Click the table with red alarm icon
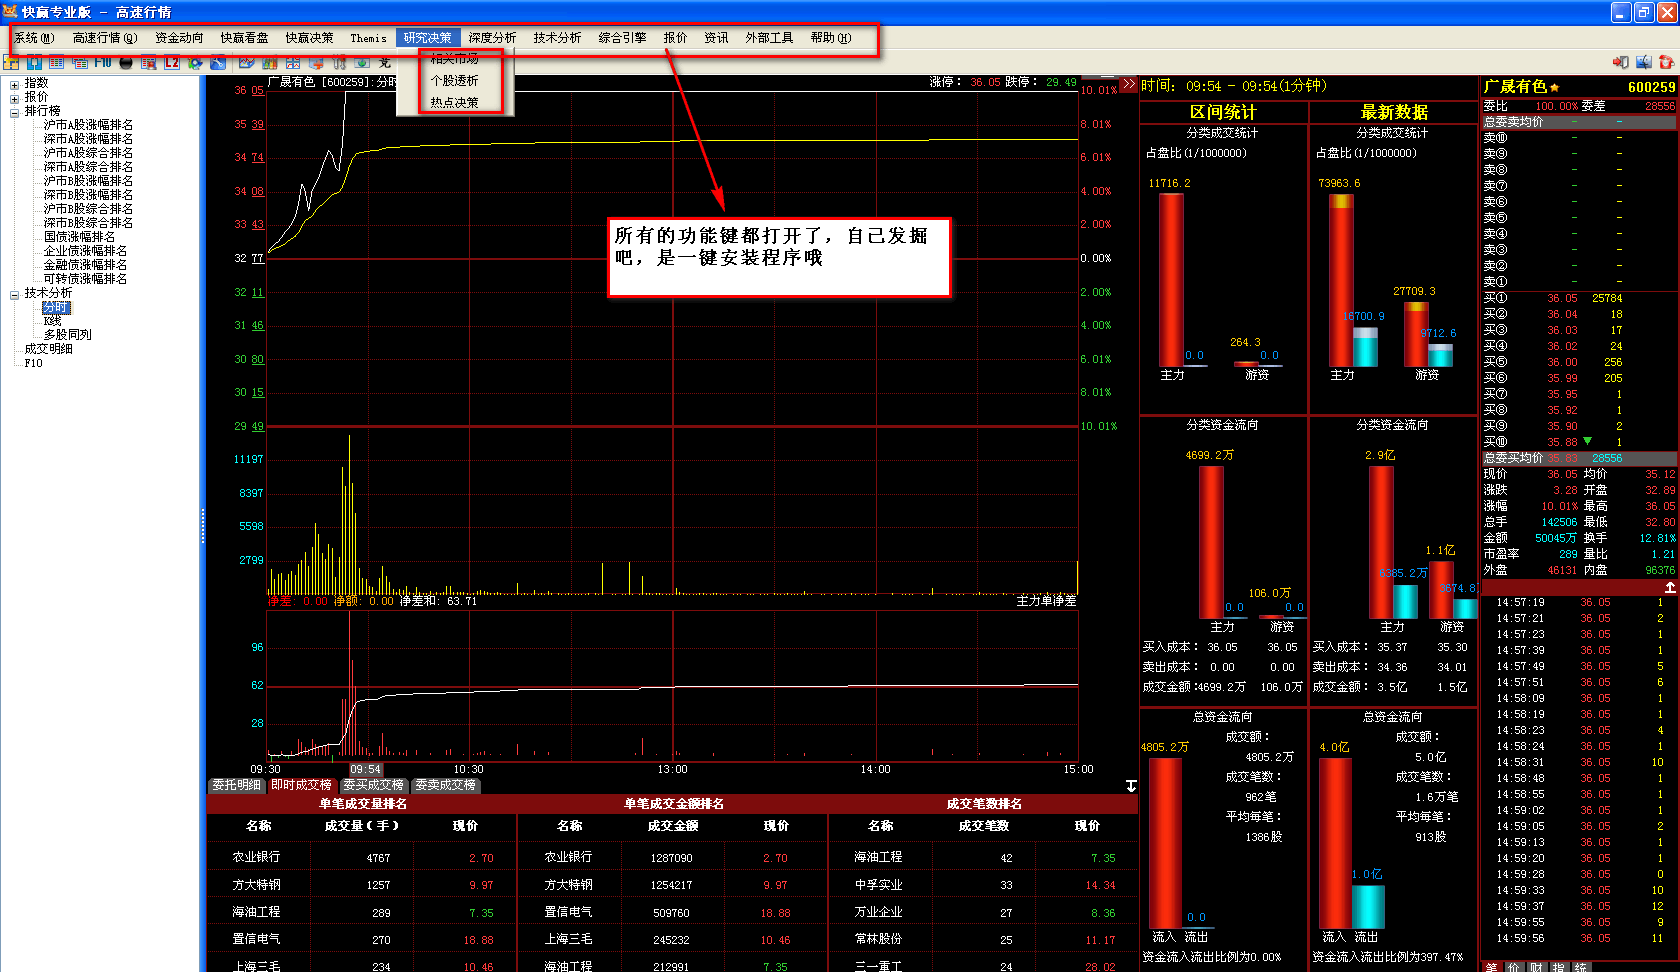Image resolution: width=1680 pixels, height=972 pixels. [x=149, y=62]
